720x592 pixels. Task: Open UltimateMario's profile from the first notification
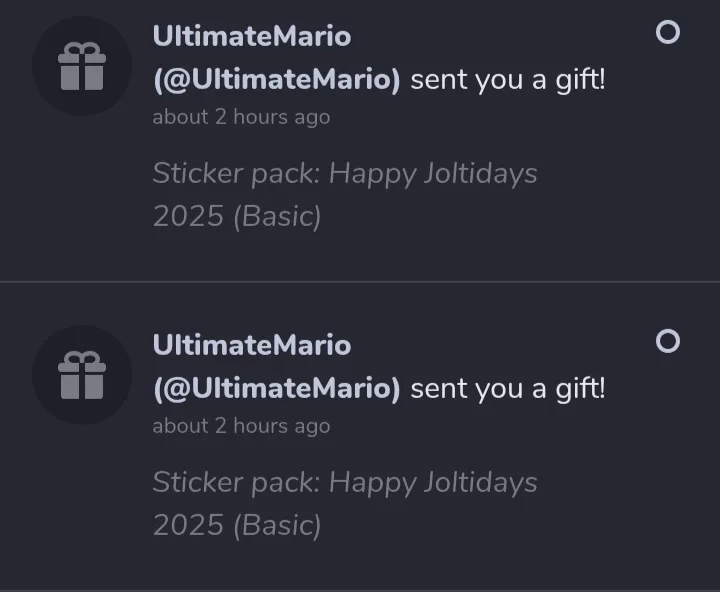pos(251,36)
